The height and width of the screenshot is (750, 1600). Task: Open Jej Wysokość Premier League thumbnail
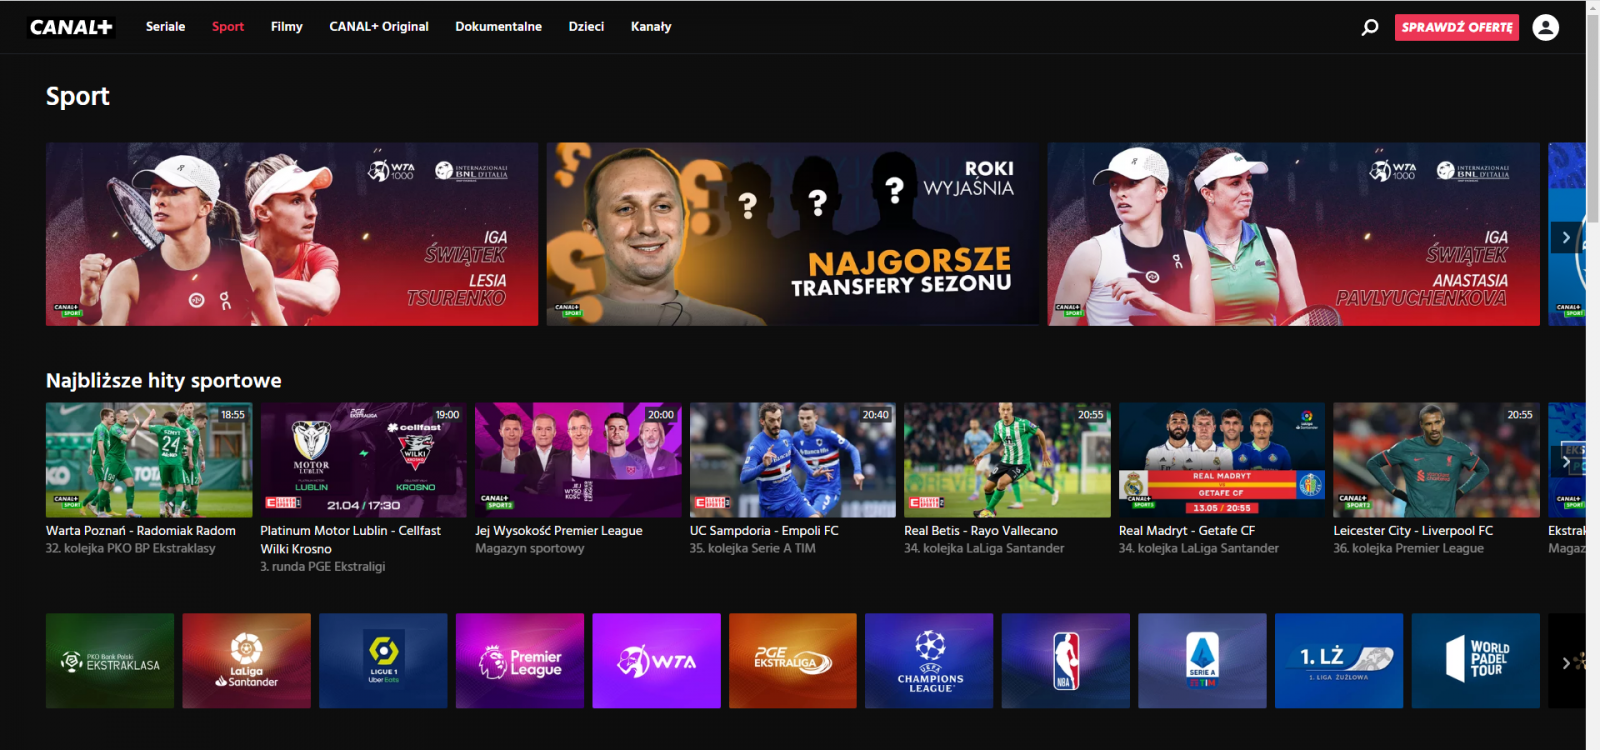tap(578, 460)
